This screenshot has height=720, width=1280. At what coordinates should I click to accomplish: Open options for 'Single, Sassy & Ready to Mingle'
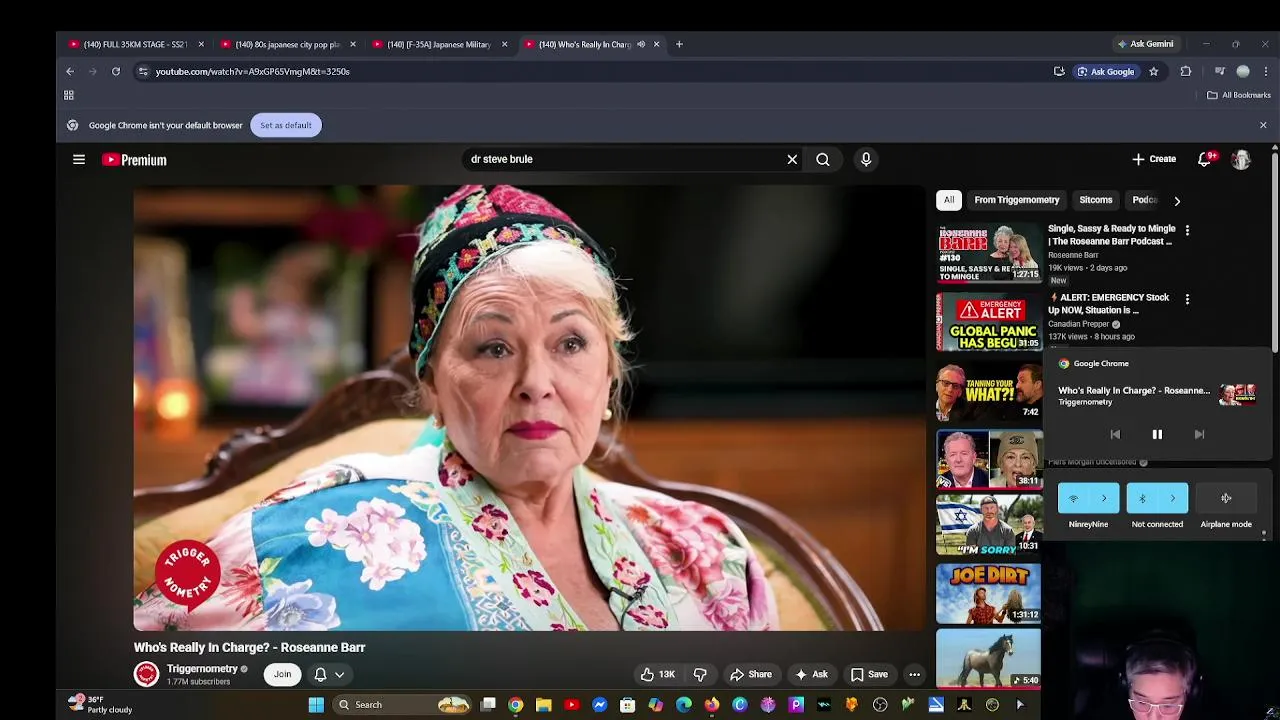[x=1187, y=230]
